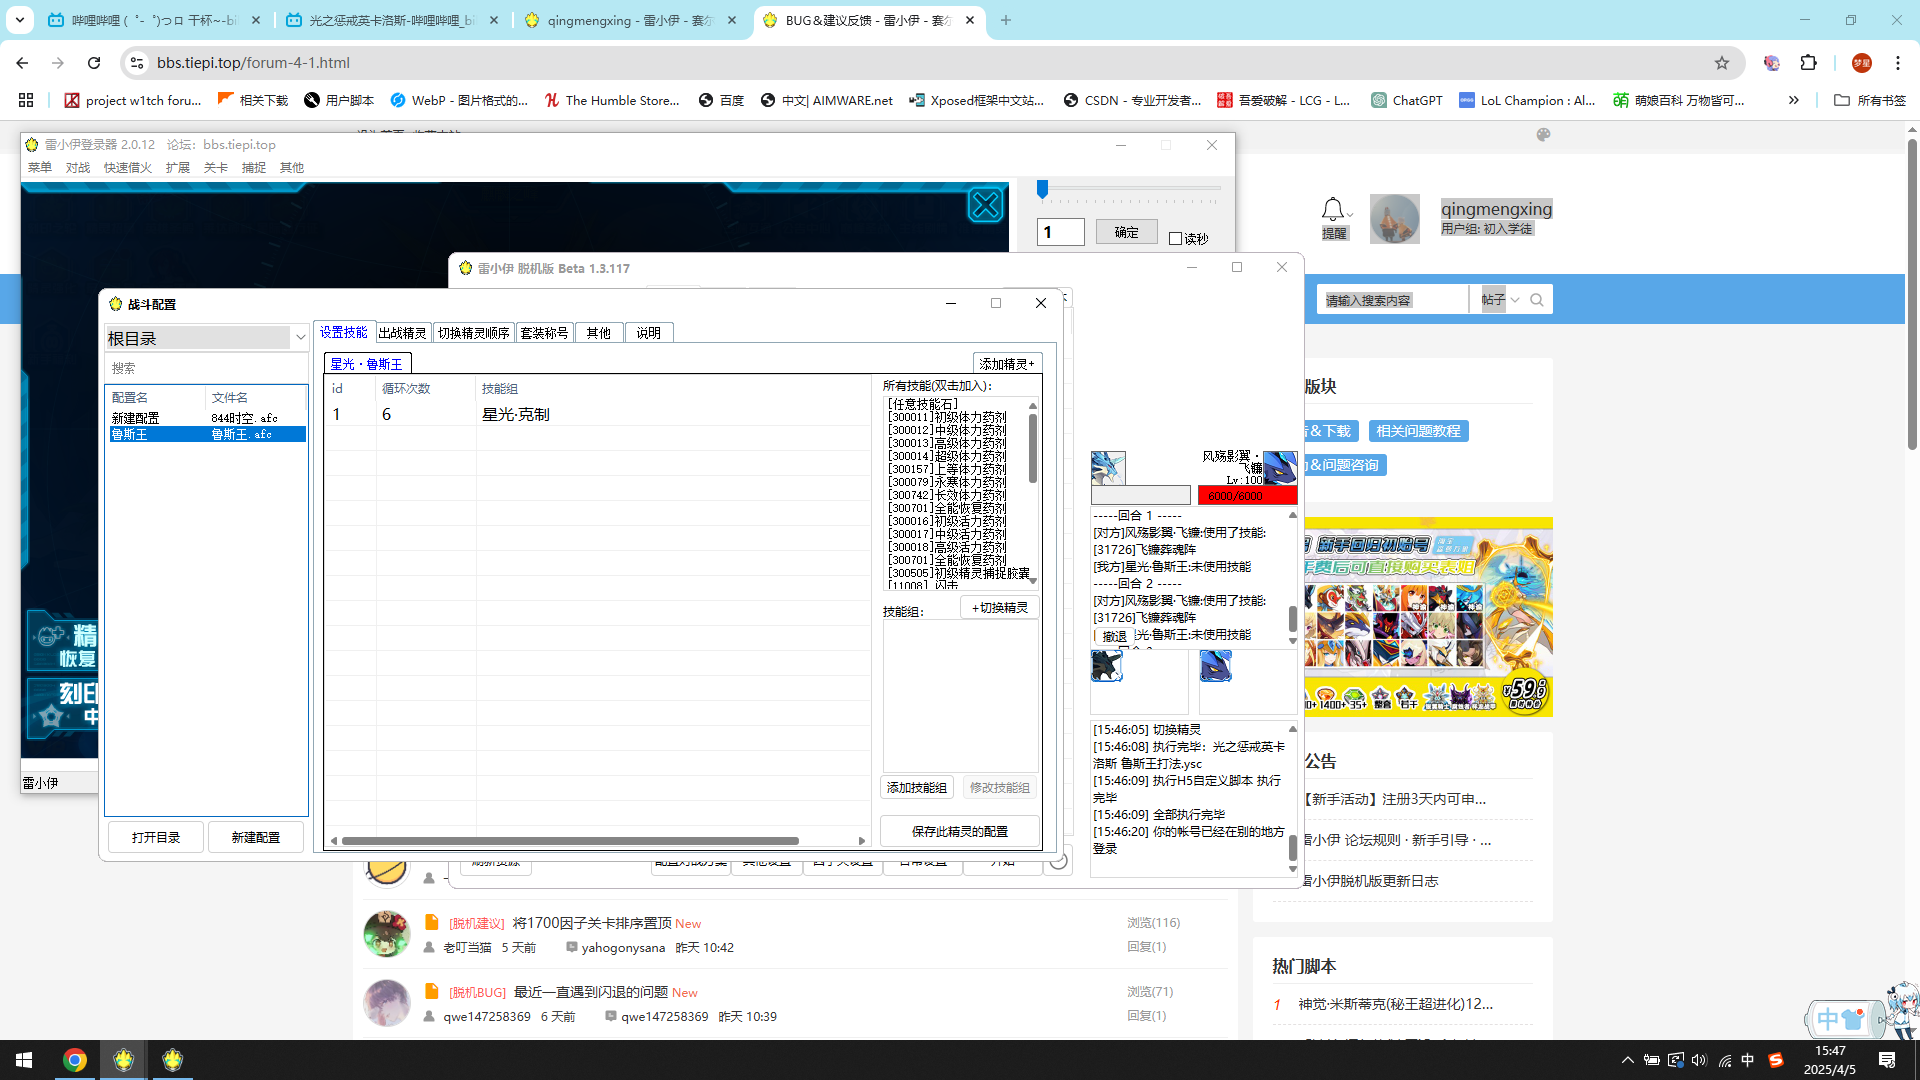This screenshot has height=1080, width=1920.
Task: Select the 星光·鲁斯王 pet tab
Action: [367, 364]
